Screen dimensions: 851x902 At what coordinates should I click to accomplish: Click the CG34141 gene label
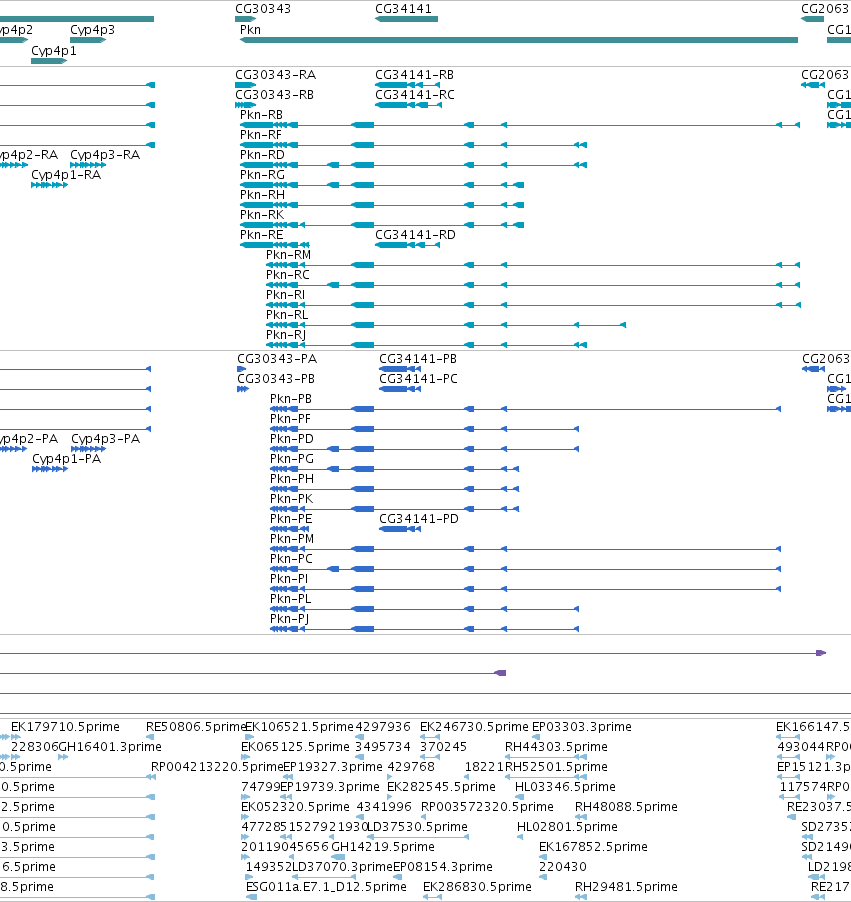[403, 9]
